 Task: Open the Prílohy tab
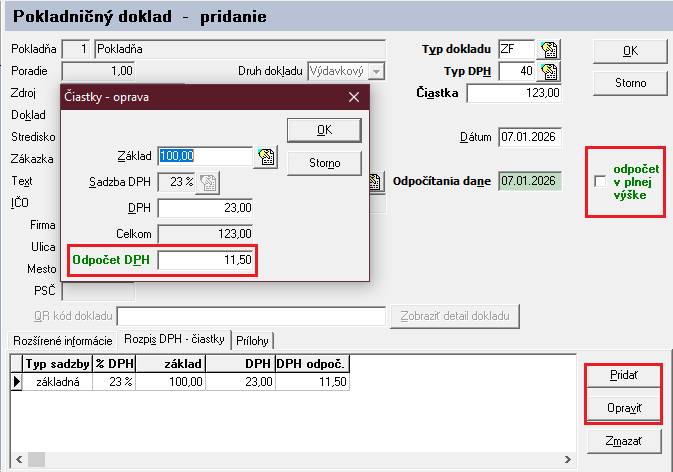click(252, 340)
